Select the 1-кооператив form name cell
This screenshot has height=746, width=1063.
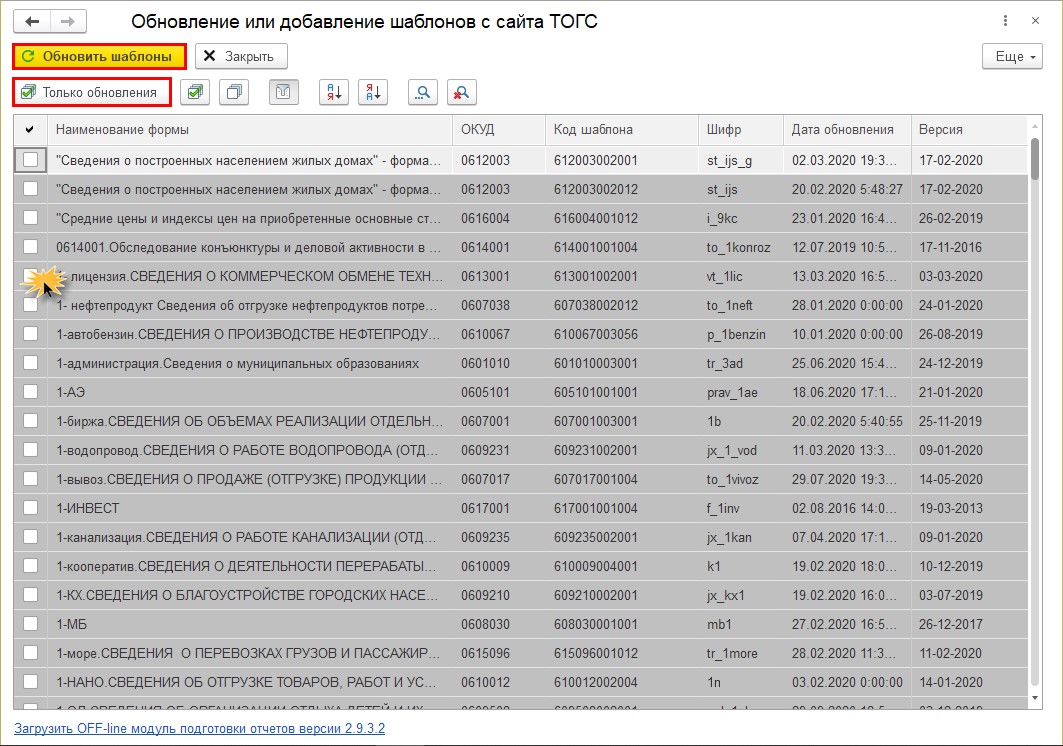click(x=249, y=566)
